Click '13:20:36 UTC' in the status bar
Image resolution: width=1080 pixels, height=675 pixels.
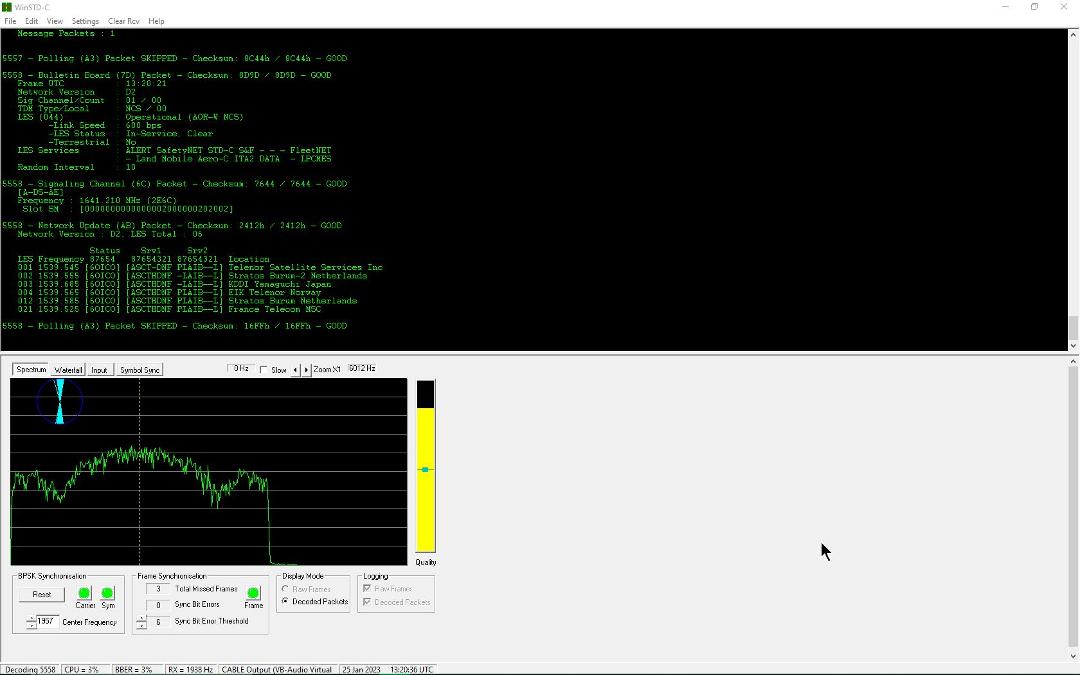click(412, 669)
